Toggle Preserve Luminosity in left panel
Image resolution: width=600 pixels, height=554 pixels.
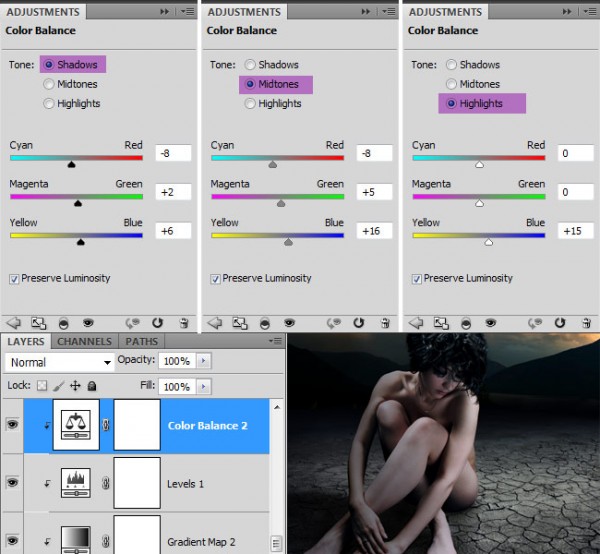coord(14,279)
